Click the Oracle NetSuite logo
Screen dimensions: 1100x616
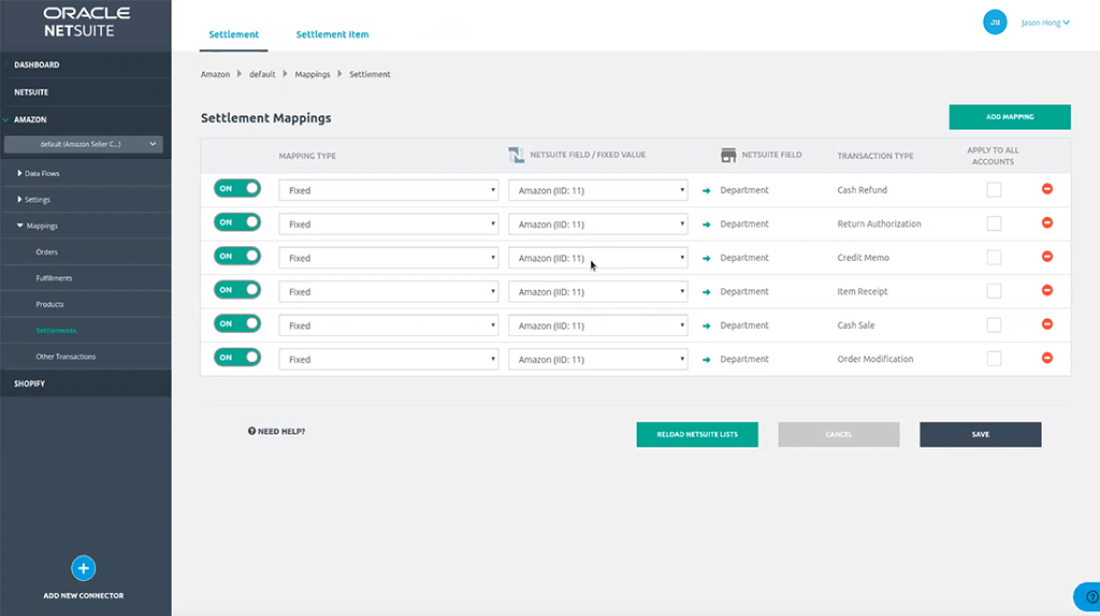pos(86,22)
